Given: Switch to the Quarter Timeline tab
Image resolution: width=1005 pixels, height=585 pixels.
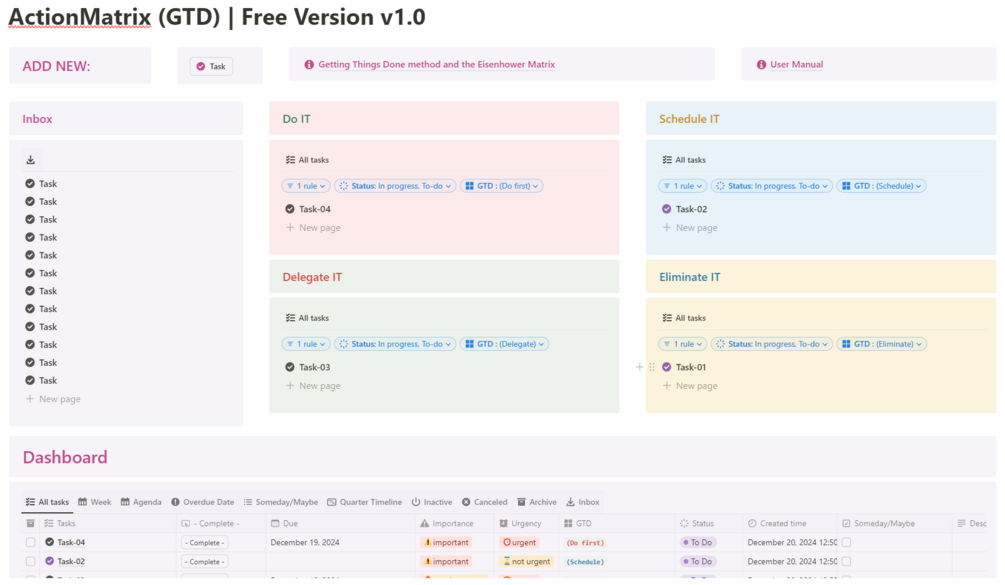Looking at the screenshot, I should (x=365, y=502).
